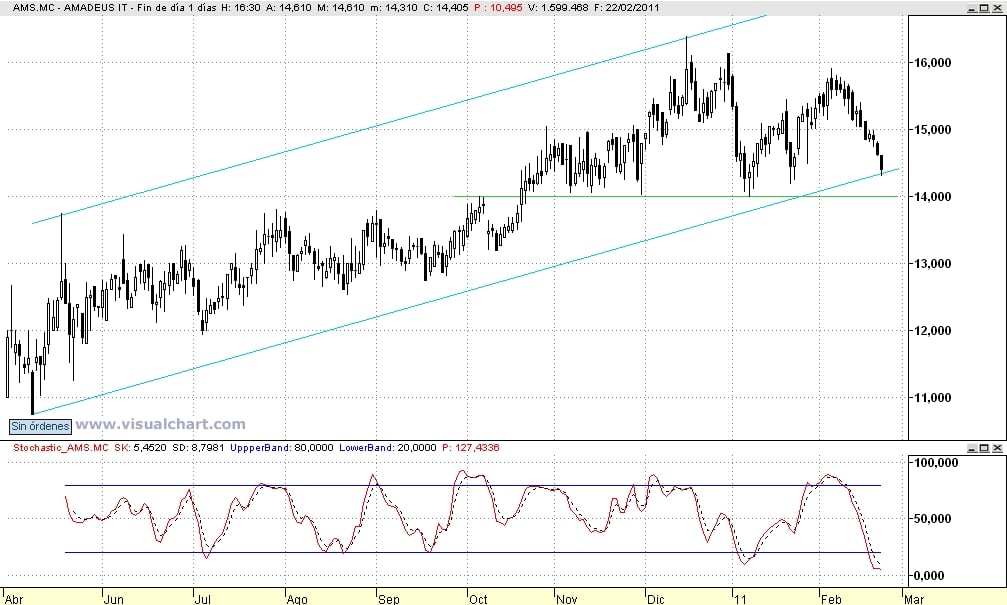This screenshot has height=605, width=1007.
Task: Click the 'Jul' month label on time axis
Action: pyautogui.click(x=202, y=599)
